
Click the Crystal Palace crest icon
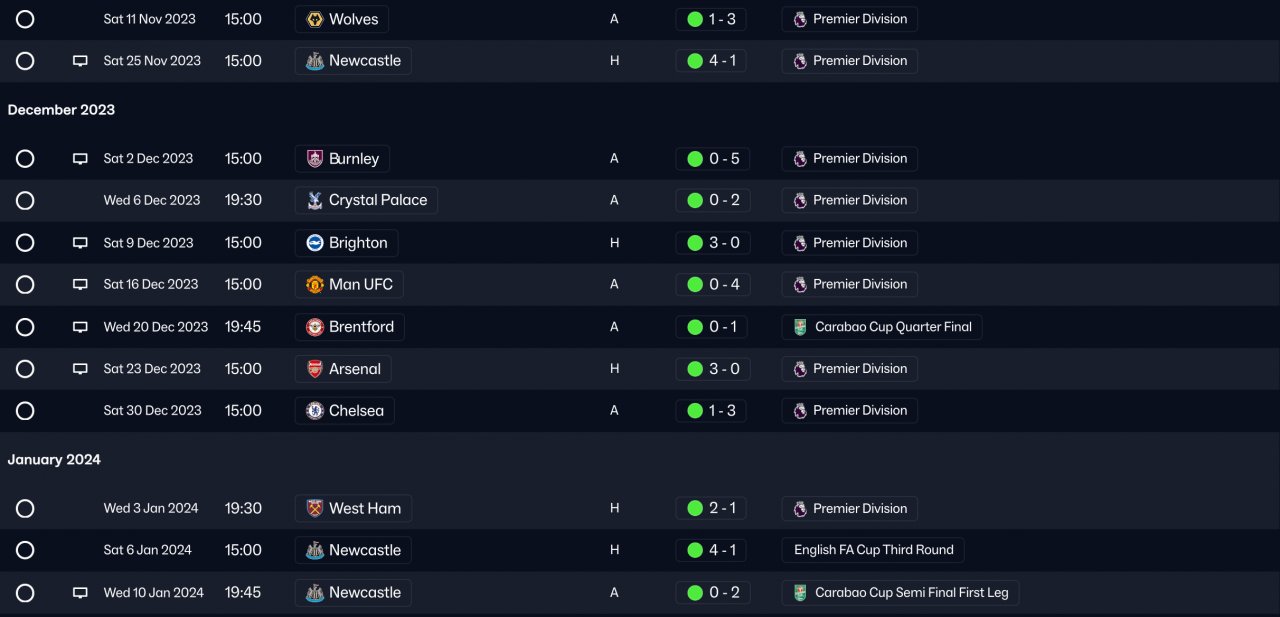(315, 201)
